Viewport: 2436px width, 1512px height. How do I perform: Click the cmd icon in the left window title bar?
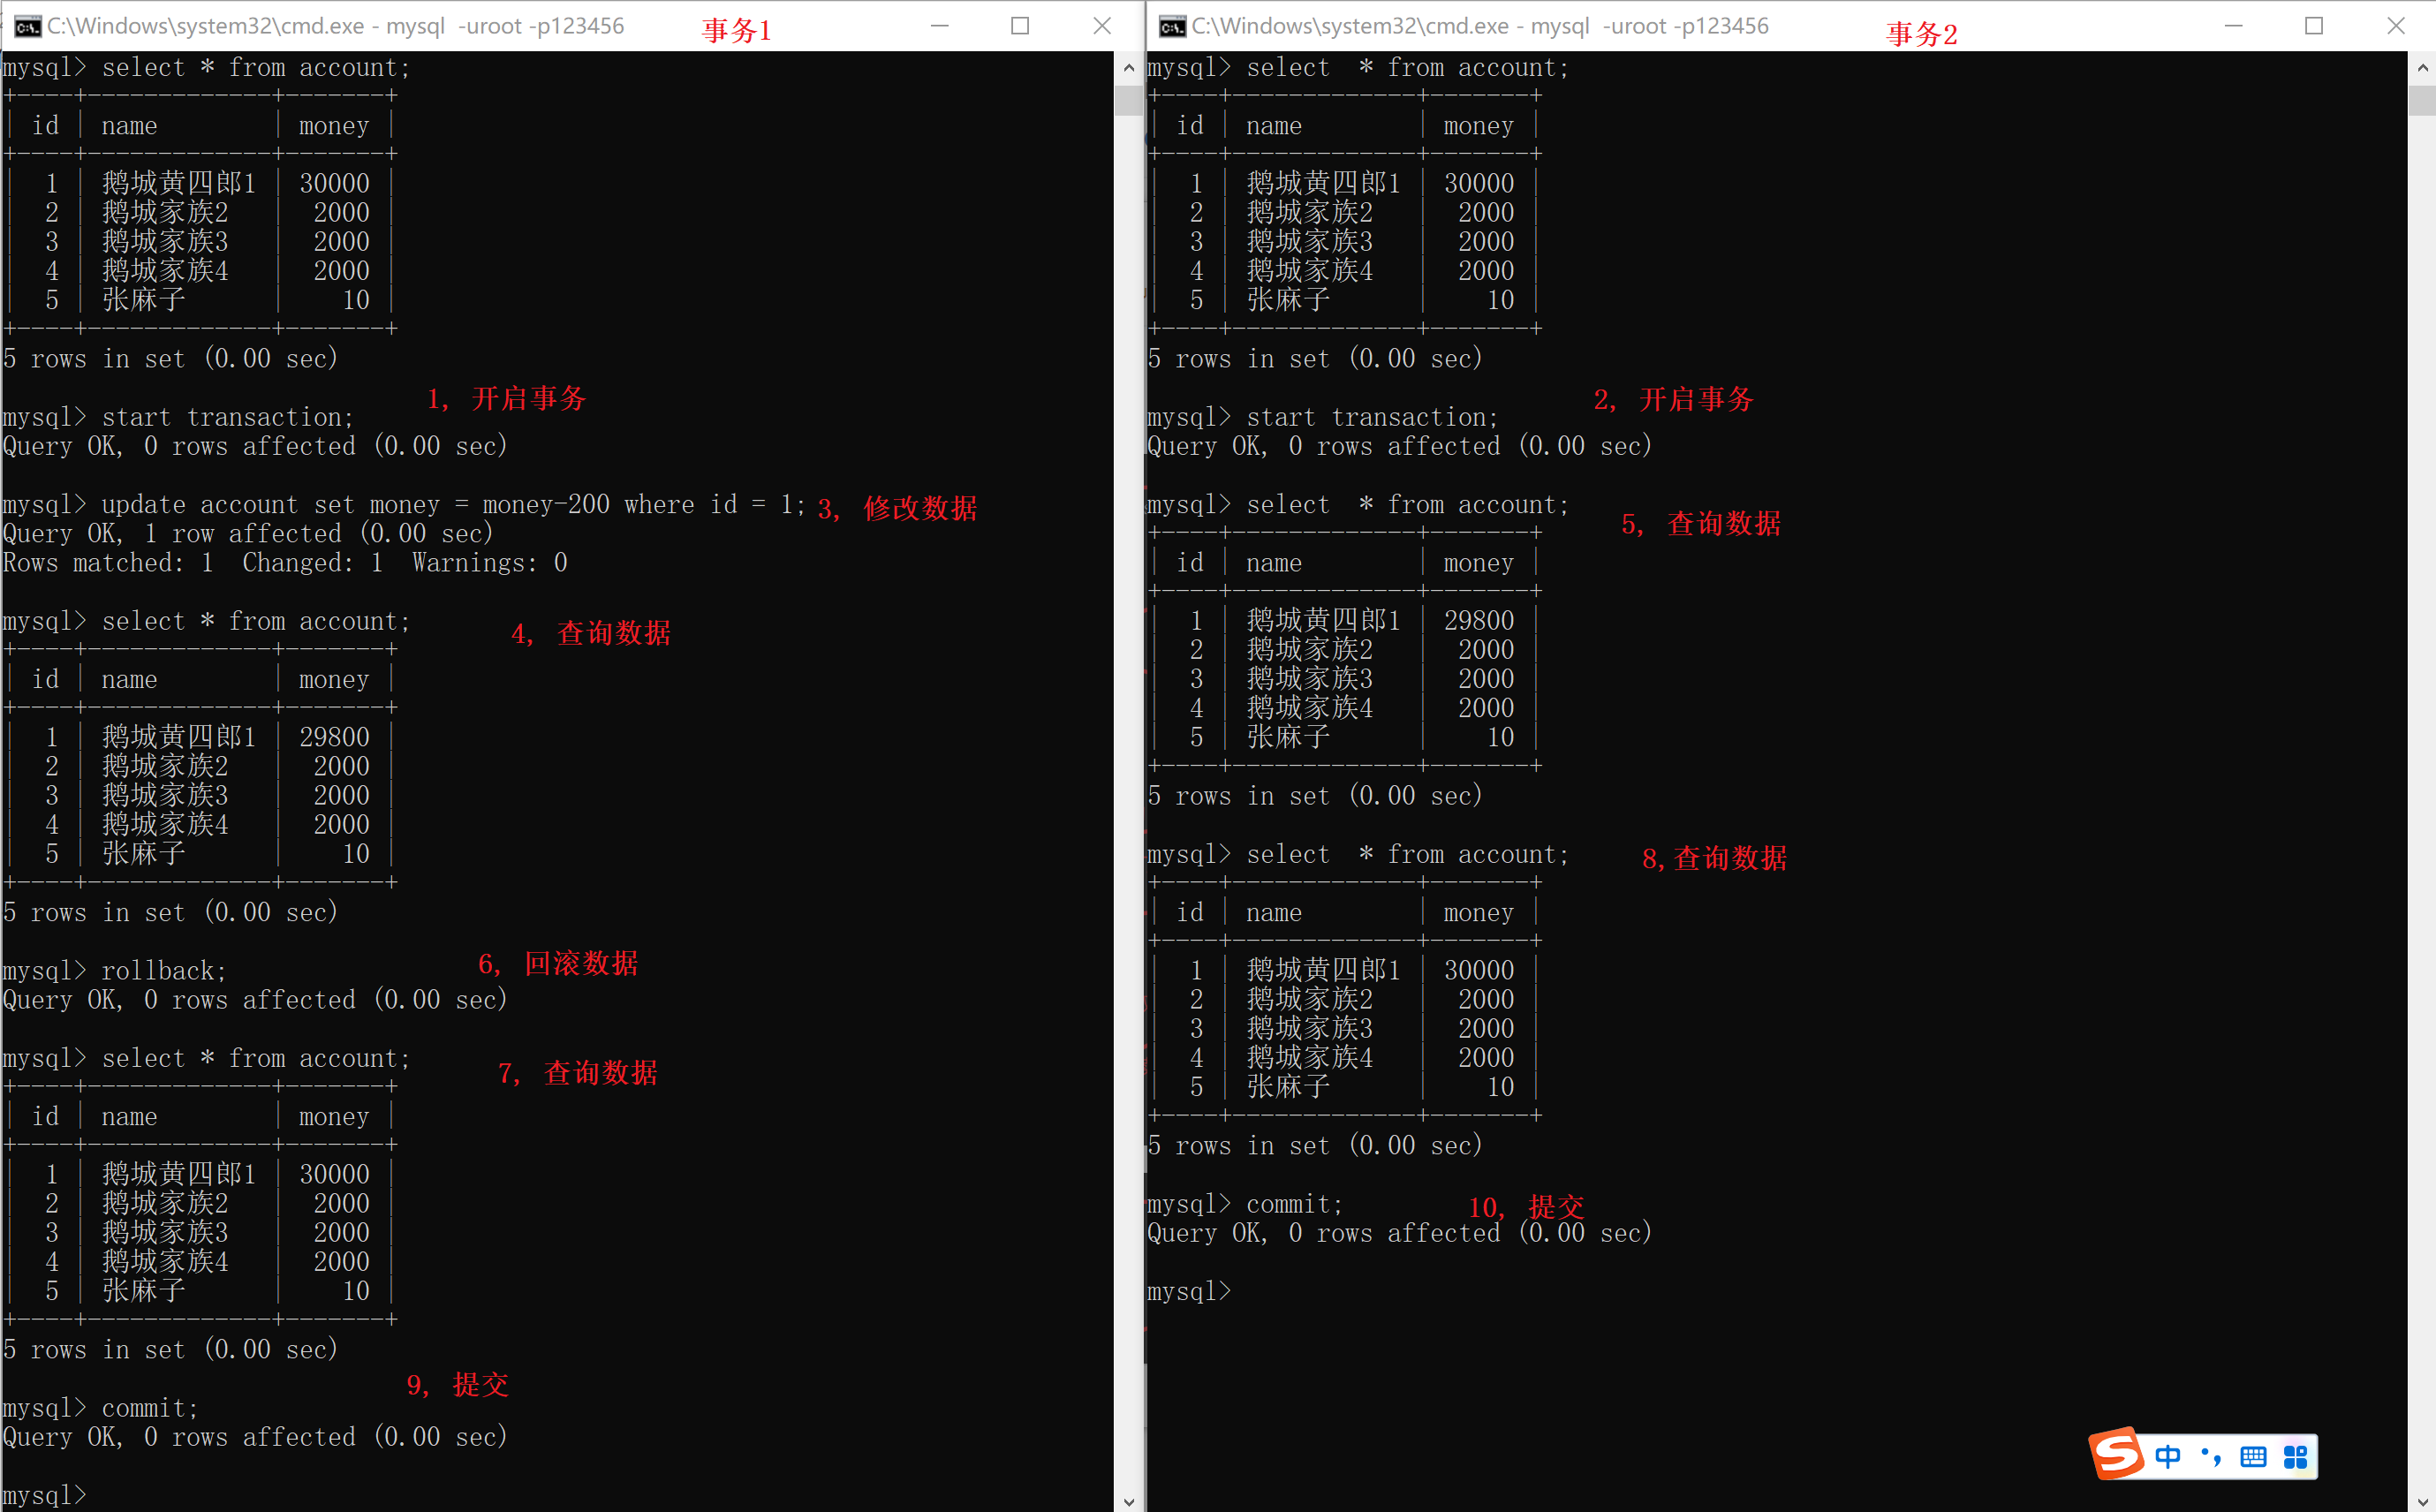(x=27, y=26)
